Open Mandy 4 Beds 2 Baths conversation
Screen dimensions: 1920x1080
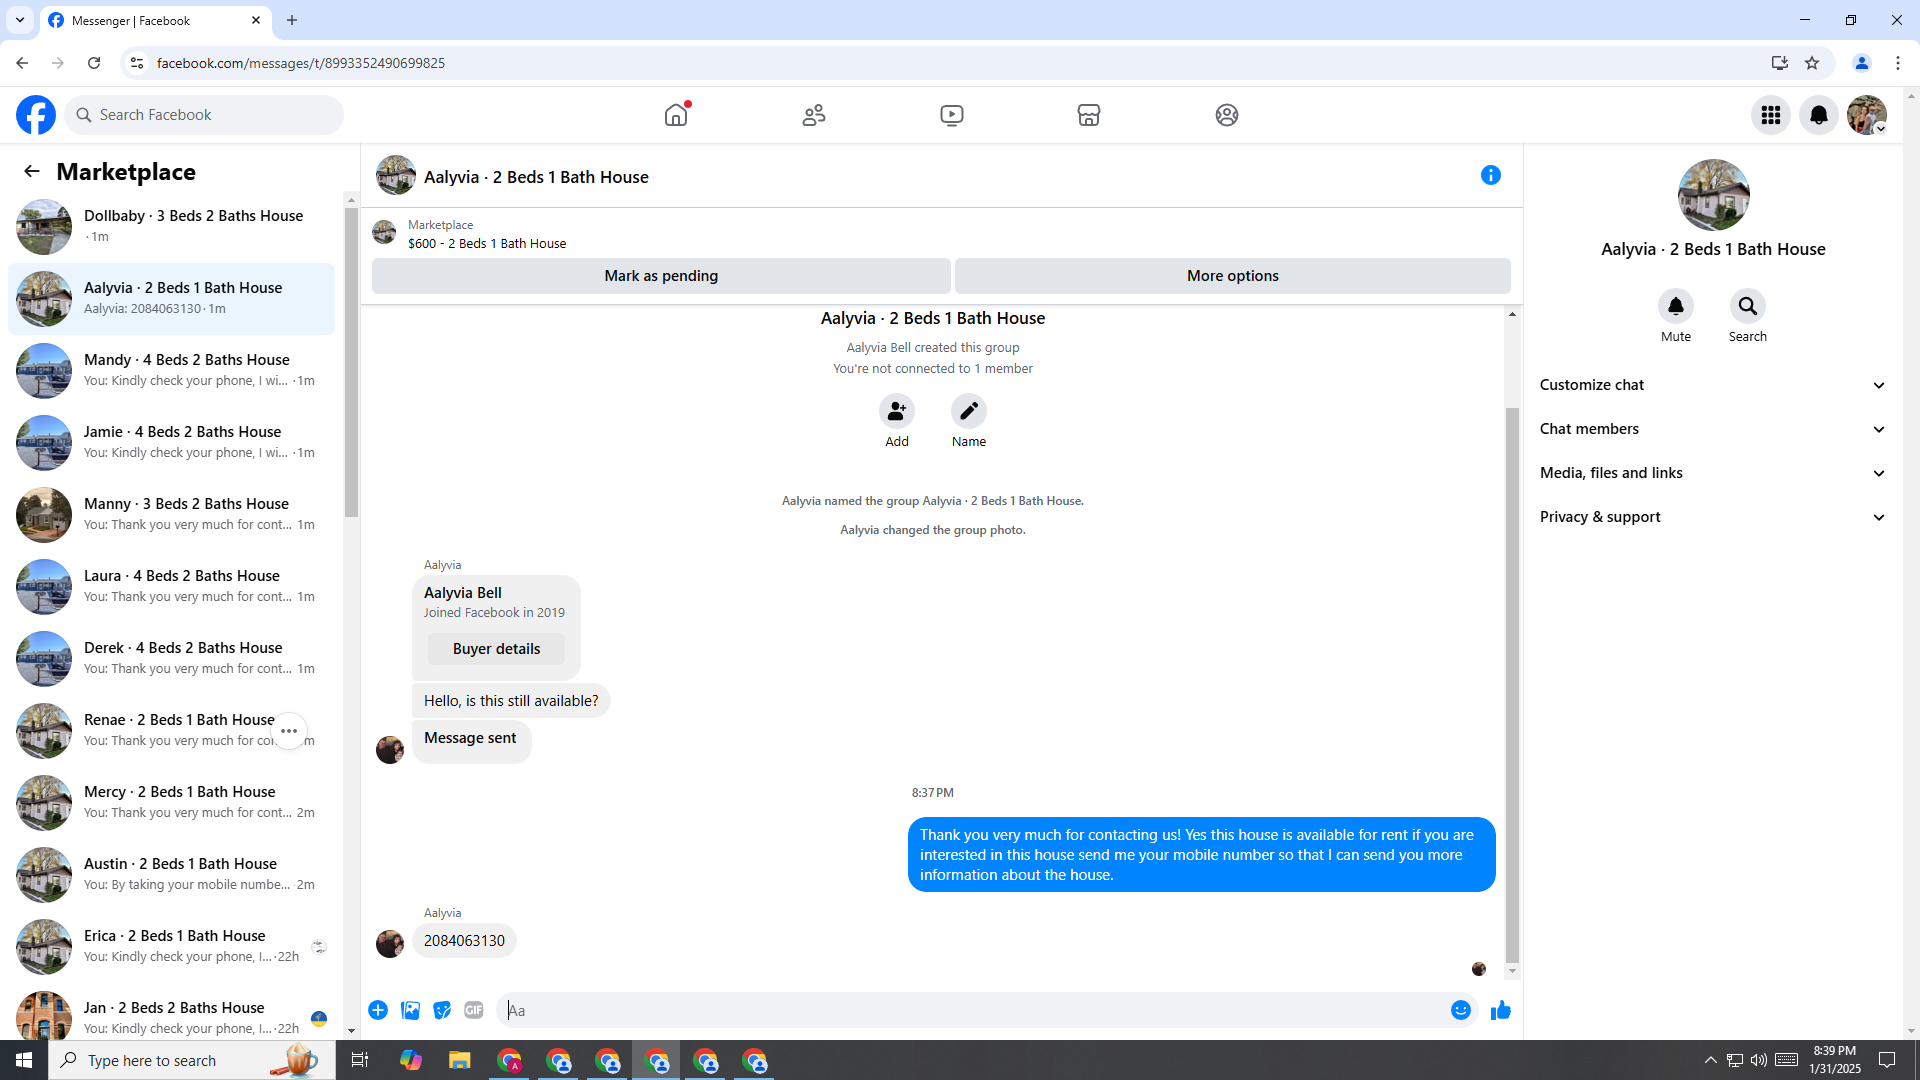[172, 370]
